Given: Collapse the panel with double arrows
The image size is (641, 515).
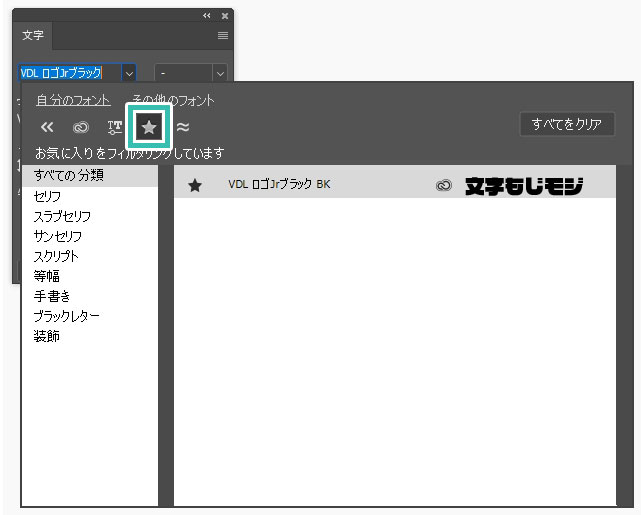Looking at the screenshot, I should 207,16.
